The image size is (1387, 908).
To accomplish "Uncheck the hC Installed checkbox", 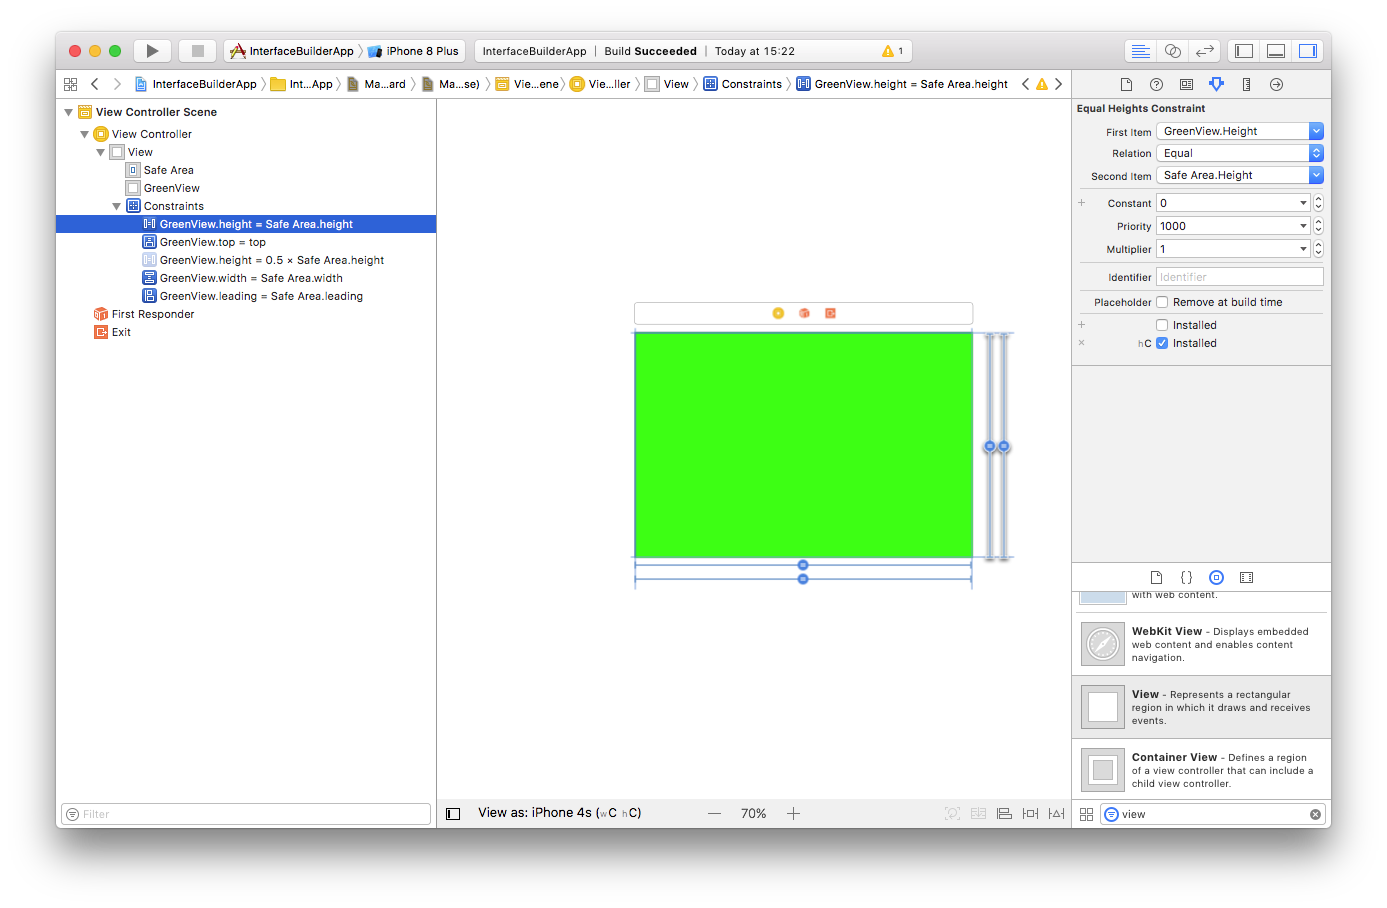I will (x=1162, y=343).
